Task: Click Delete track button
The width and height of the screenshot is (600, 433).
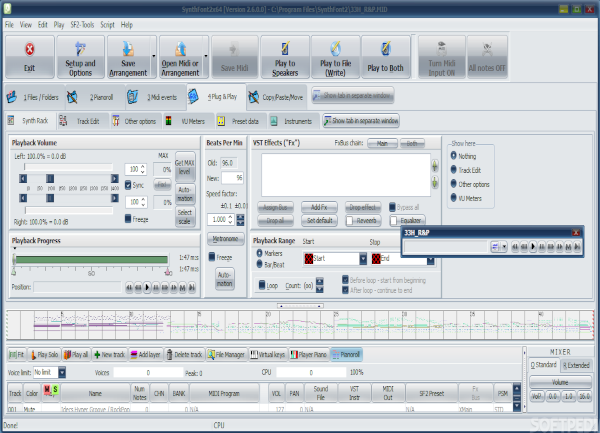Action: 184,355
